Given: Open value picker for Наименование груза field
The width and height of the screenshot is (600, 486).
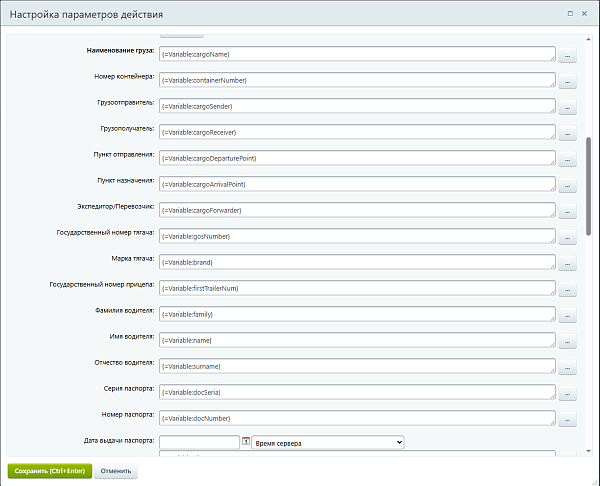Looking at the screenshot, I should 567,55.
